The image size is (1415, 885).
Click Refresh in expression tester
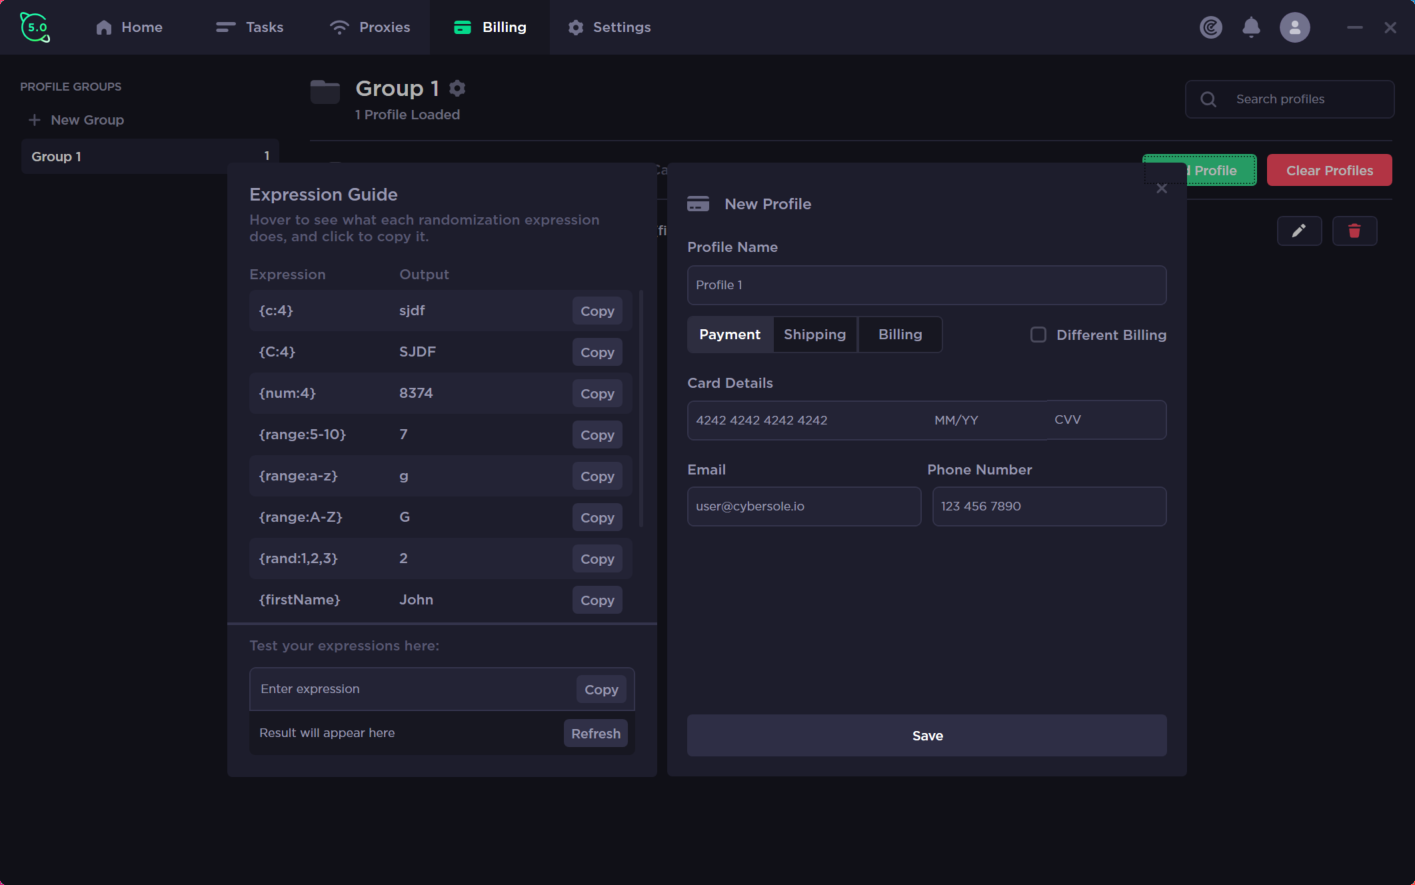pos(596,734)
